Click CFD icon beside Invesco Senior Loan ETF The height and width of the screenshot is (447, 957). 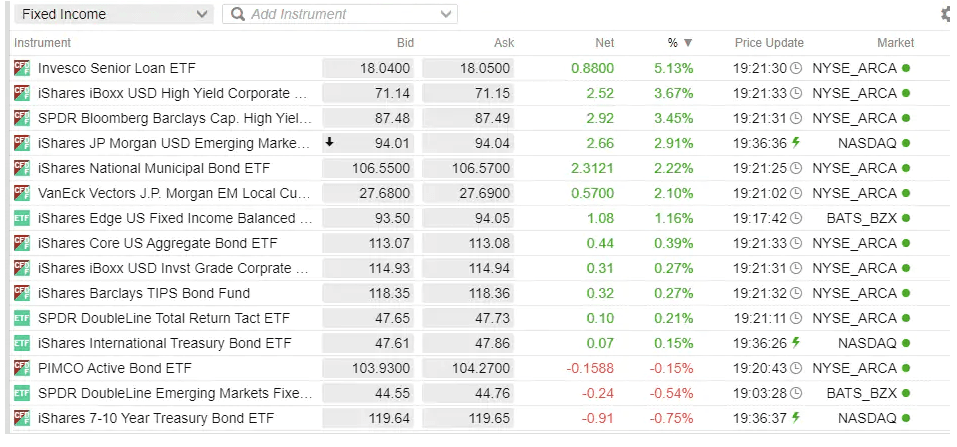pos(22,68)
